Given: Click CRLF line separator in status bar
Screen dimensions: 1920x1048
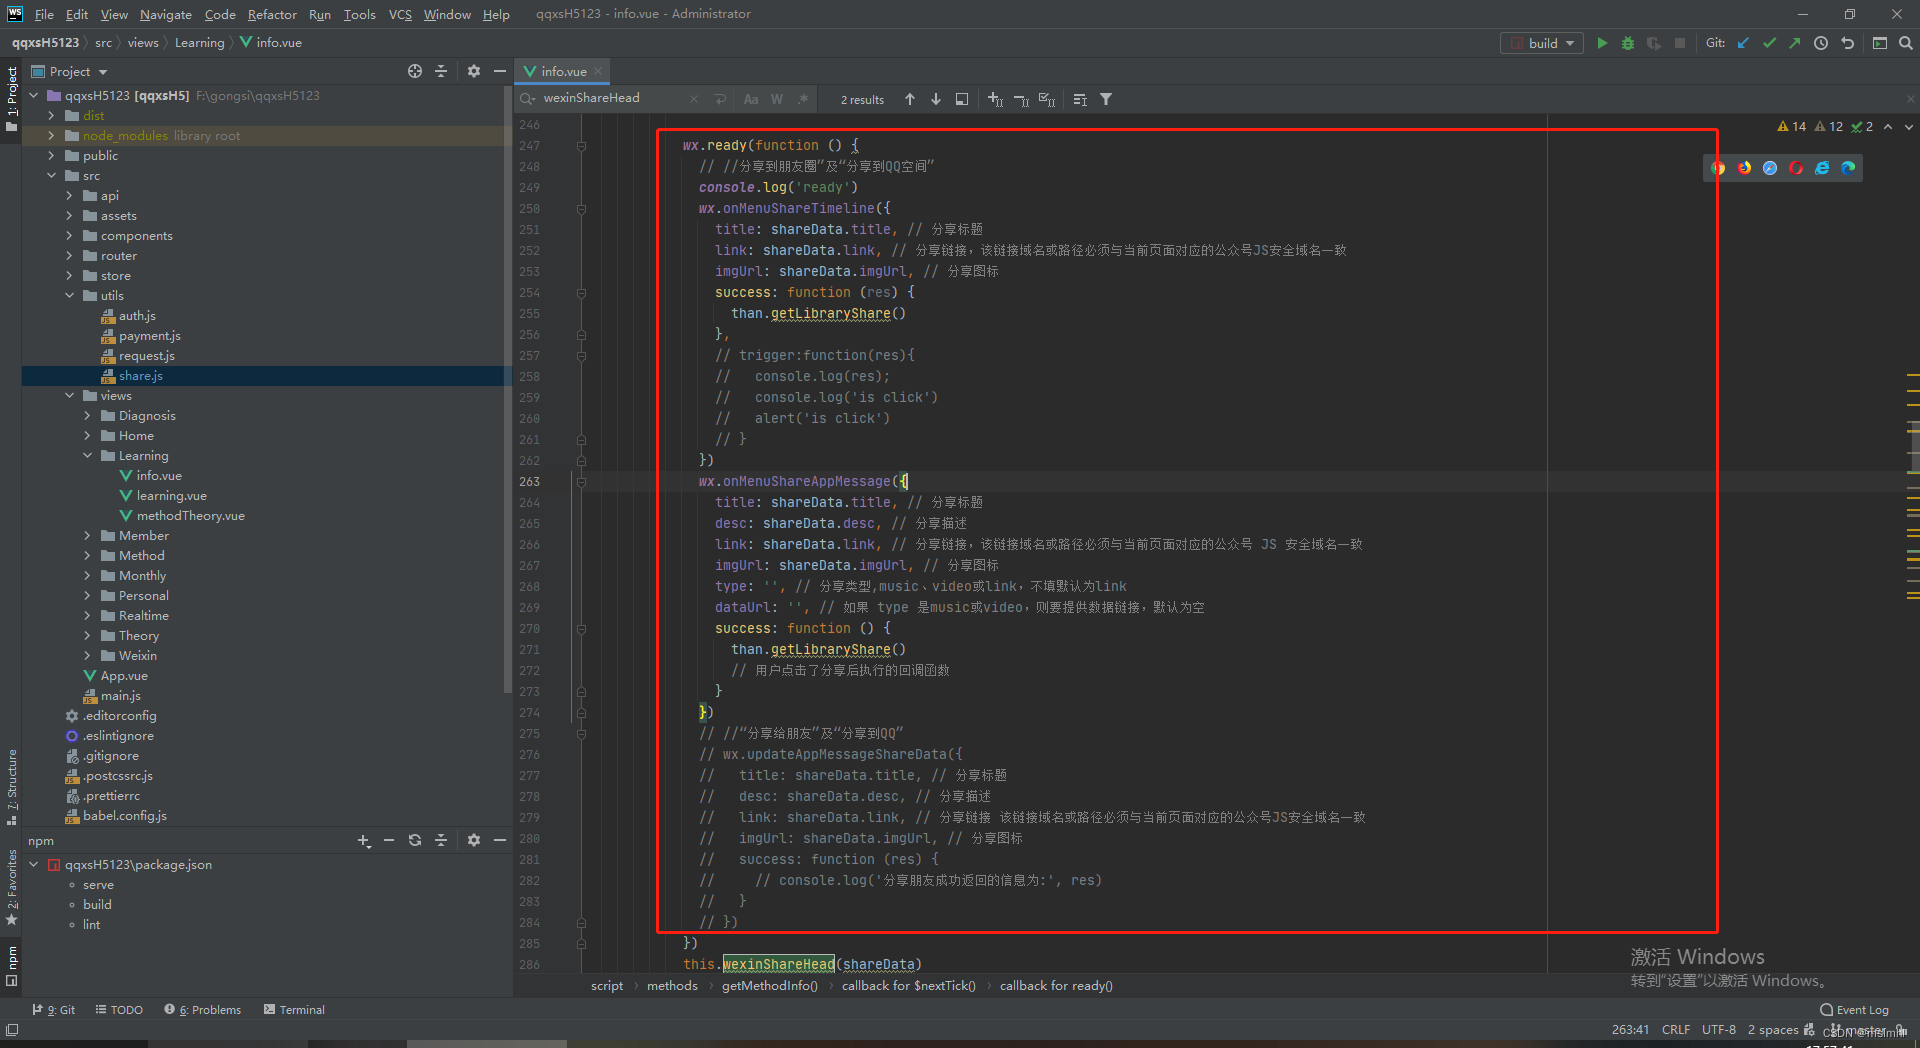Looking at the screenshot, I should [x=1676, y=1030].
